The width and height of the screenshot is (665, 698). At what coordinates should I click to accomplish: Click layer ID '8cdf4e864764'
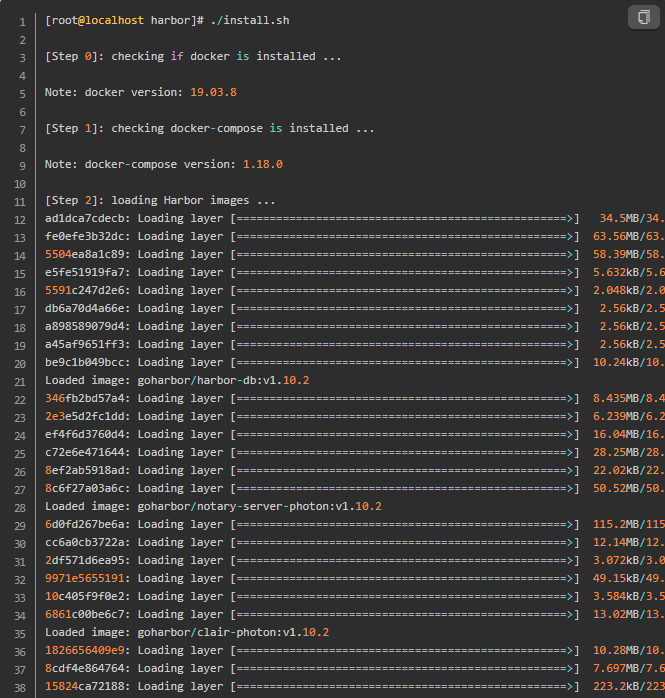(x=85, y=669)
